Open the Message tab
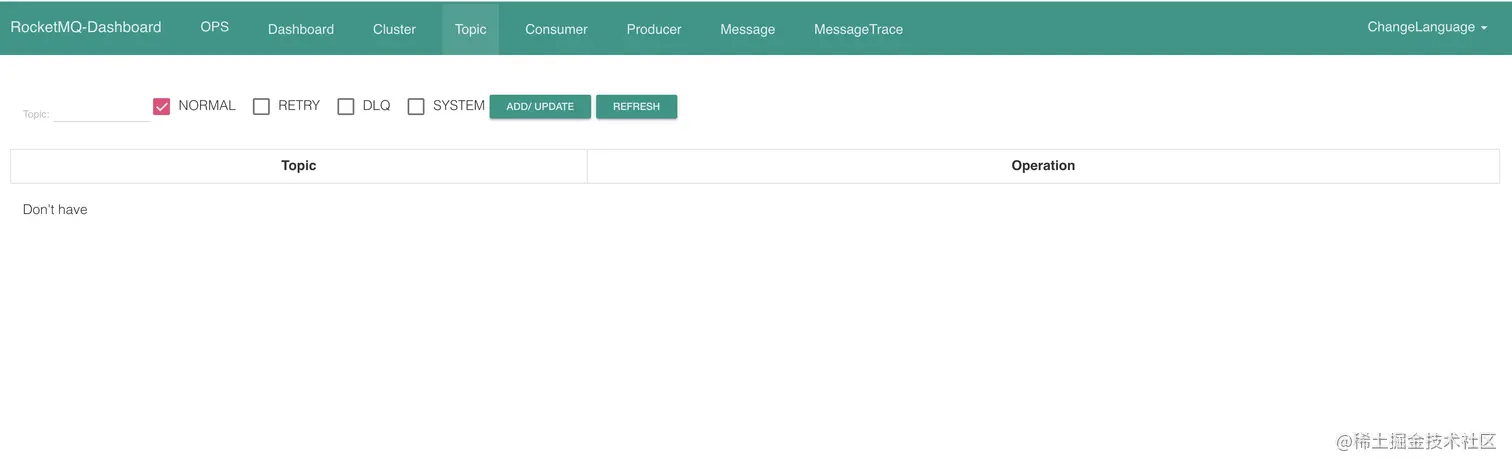Viewport: 1512px width, 467px height. point(748,29)
